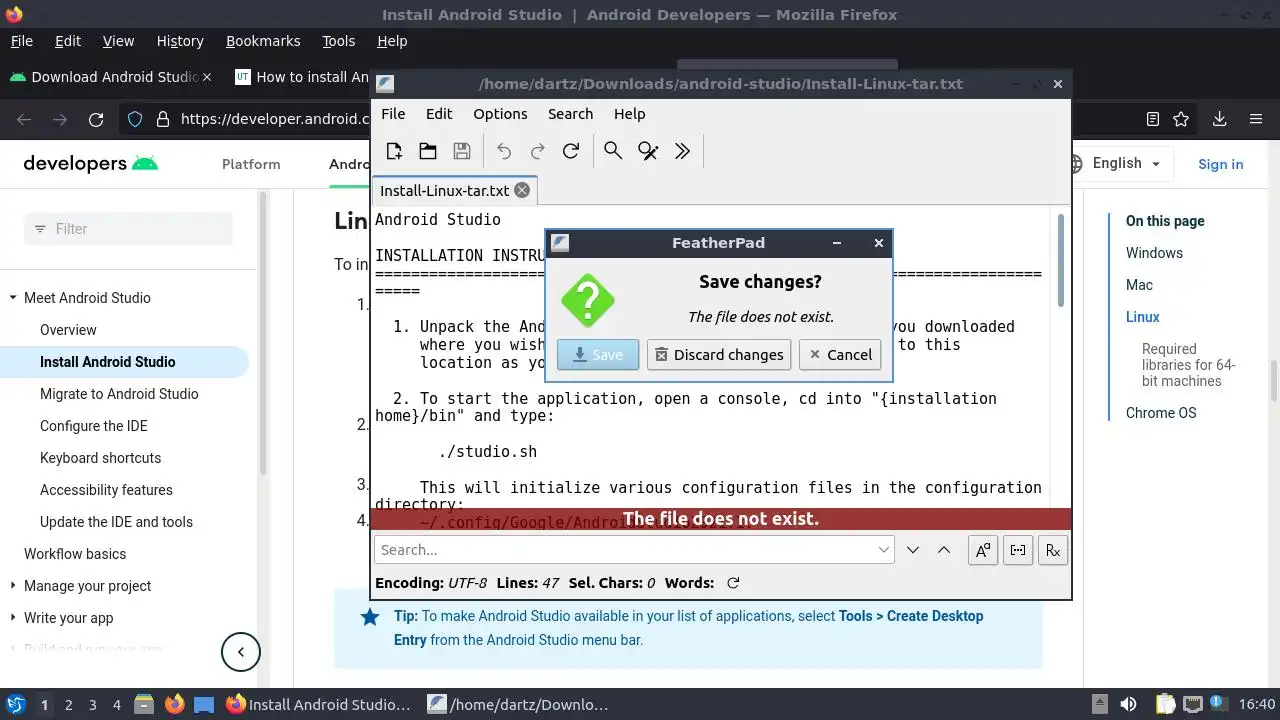Click the Undo arrow in FeatherPad toolbar
Screen dimensions: 1280x720
[504, 151]
